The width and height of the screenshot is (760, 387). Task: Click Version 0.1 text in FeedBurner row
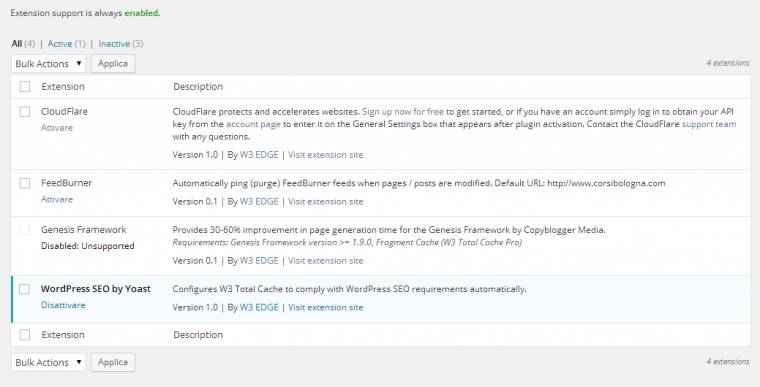(x=195, y=202)
